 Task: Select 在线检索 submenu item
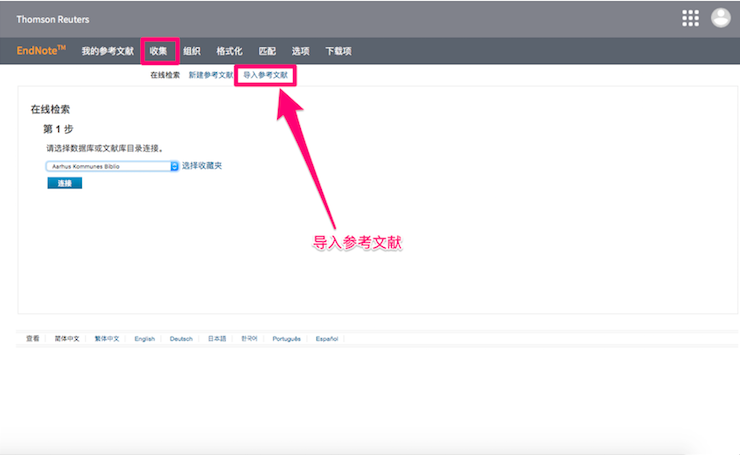(165, 75)
